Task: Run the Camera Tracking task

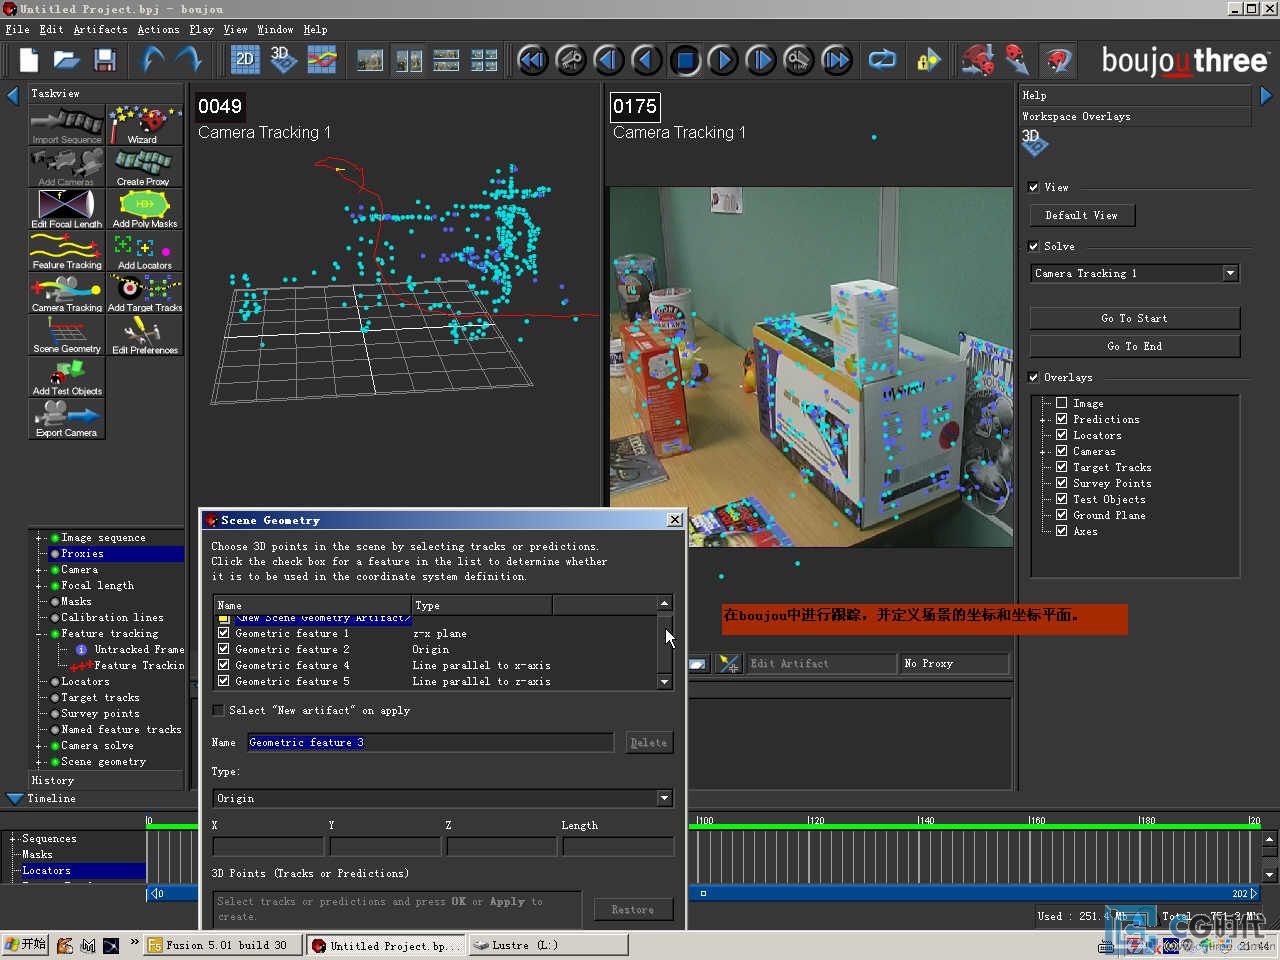Action: click(x=67, y=293)
